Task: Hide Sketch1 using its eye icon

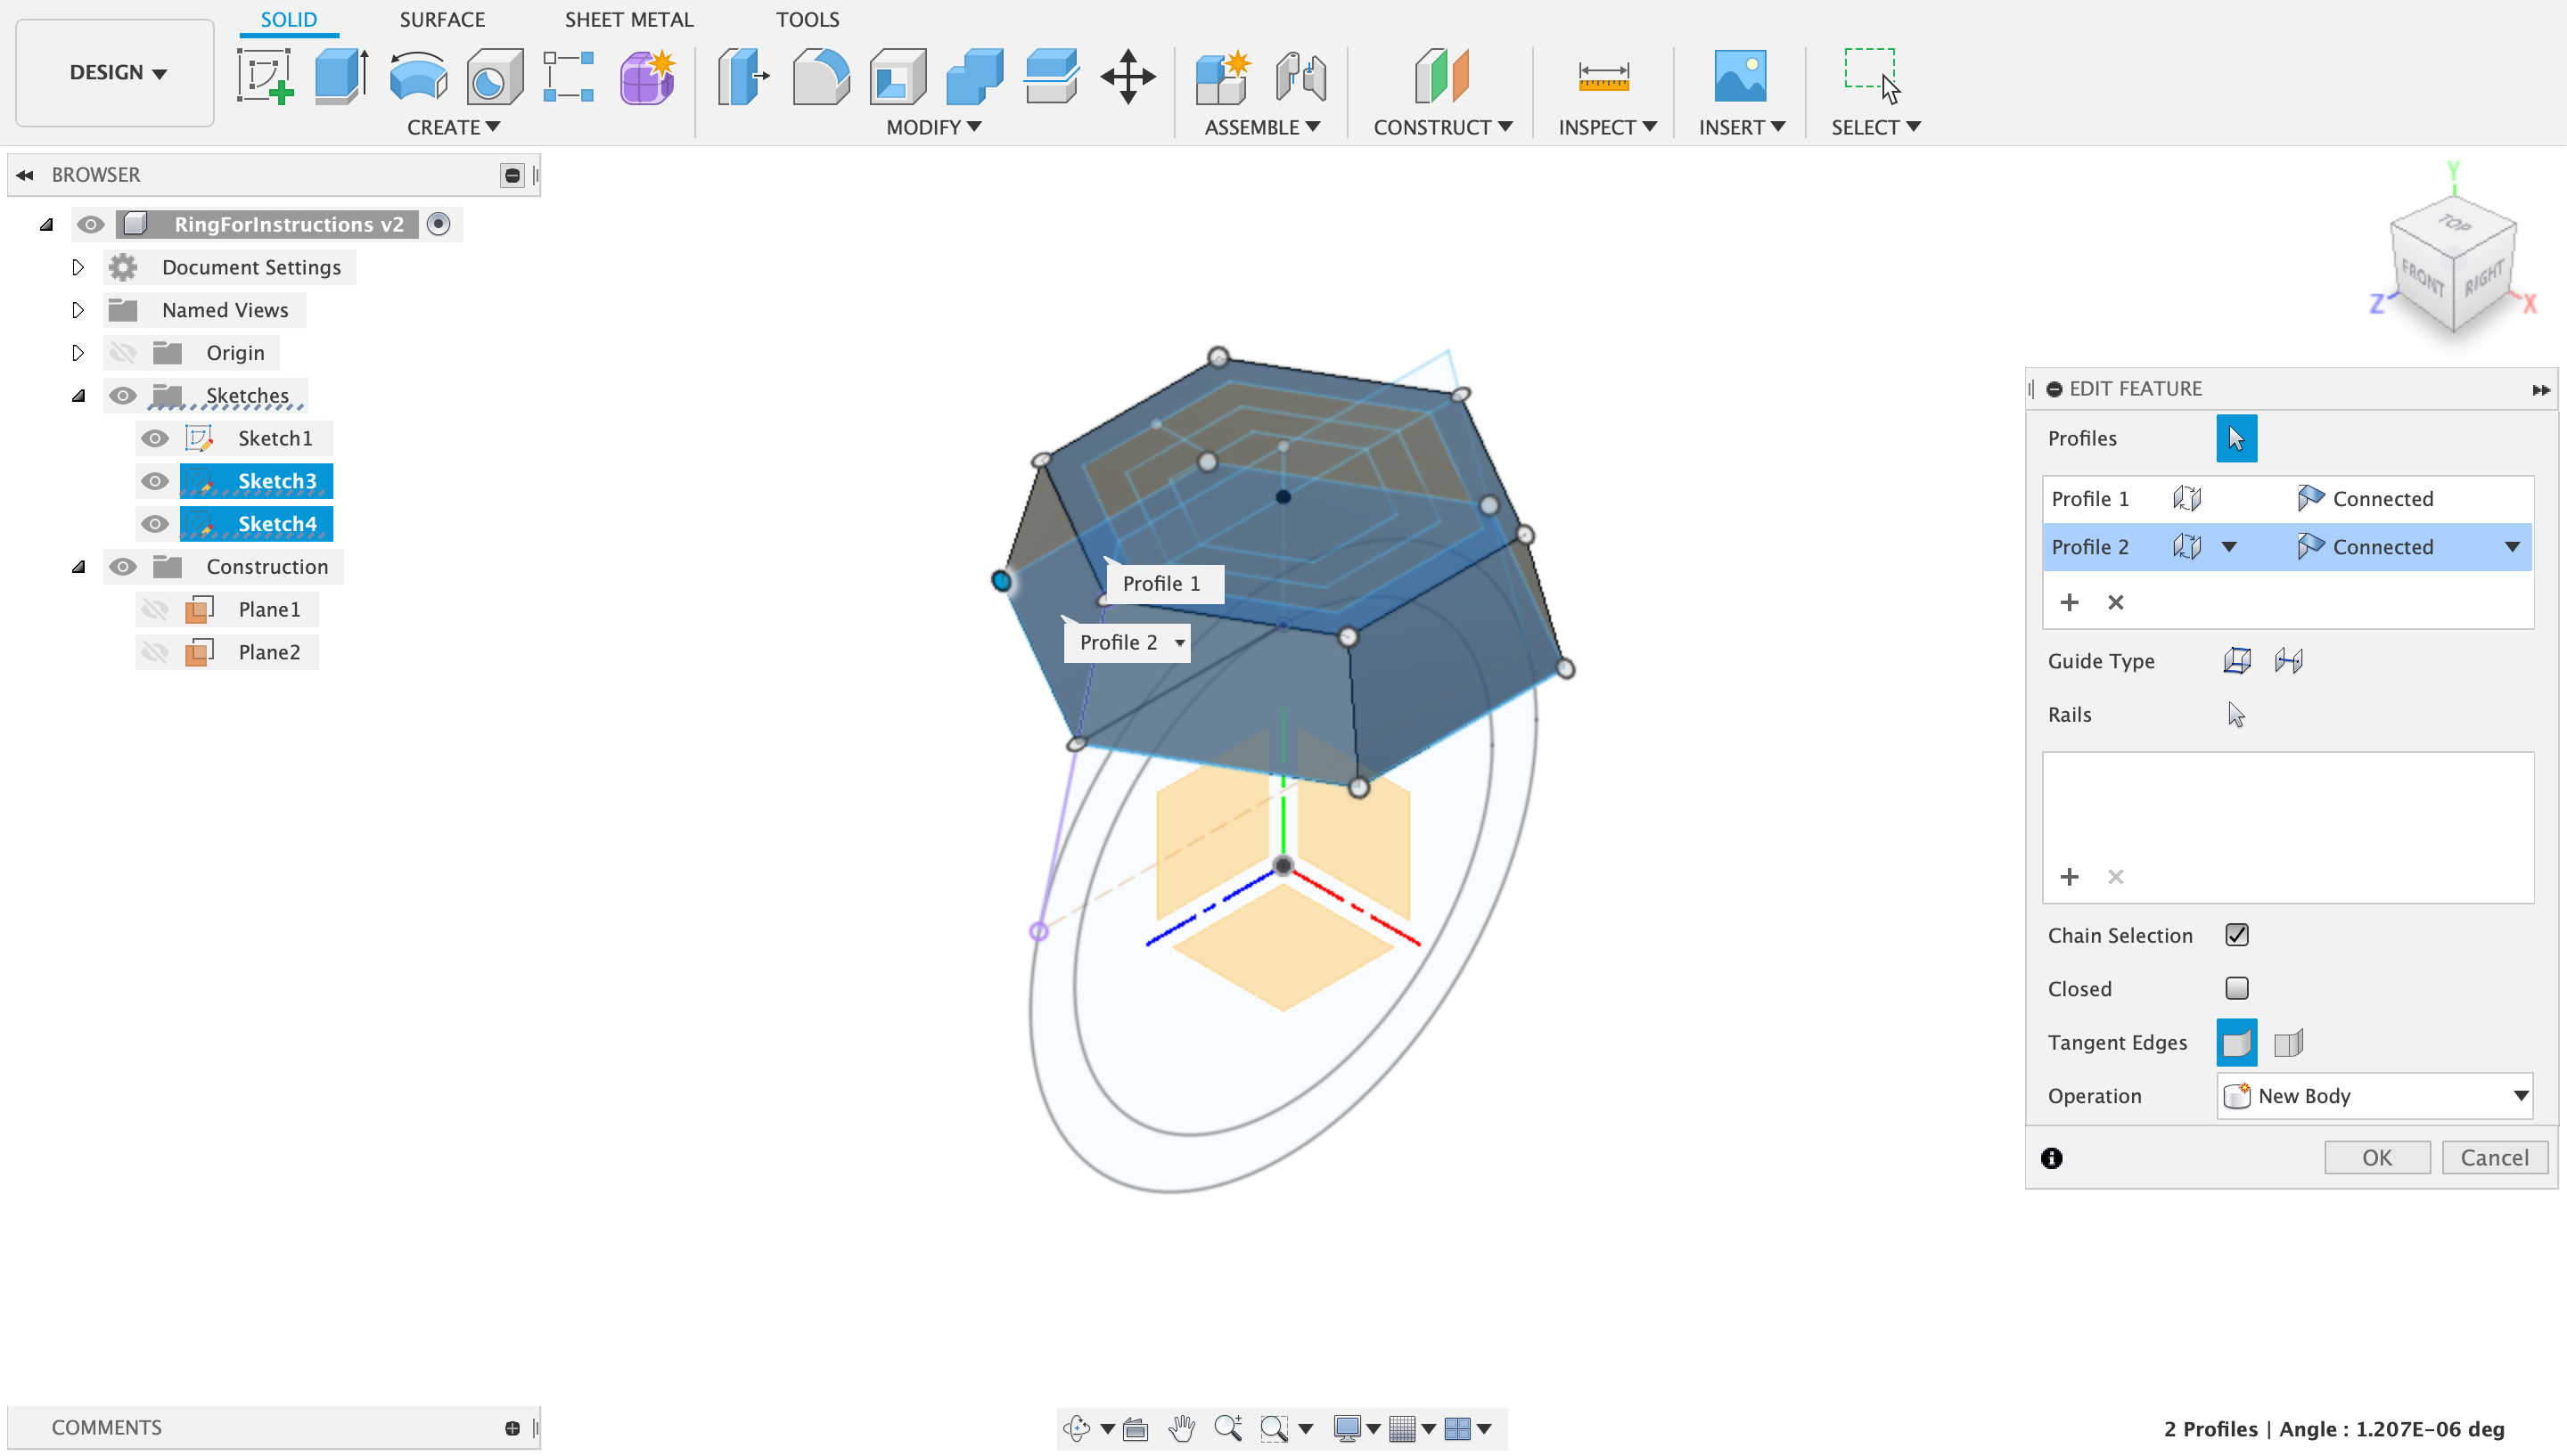Action: [x=154, y=438]
